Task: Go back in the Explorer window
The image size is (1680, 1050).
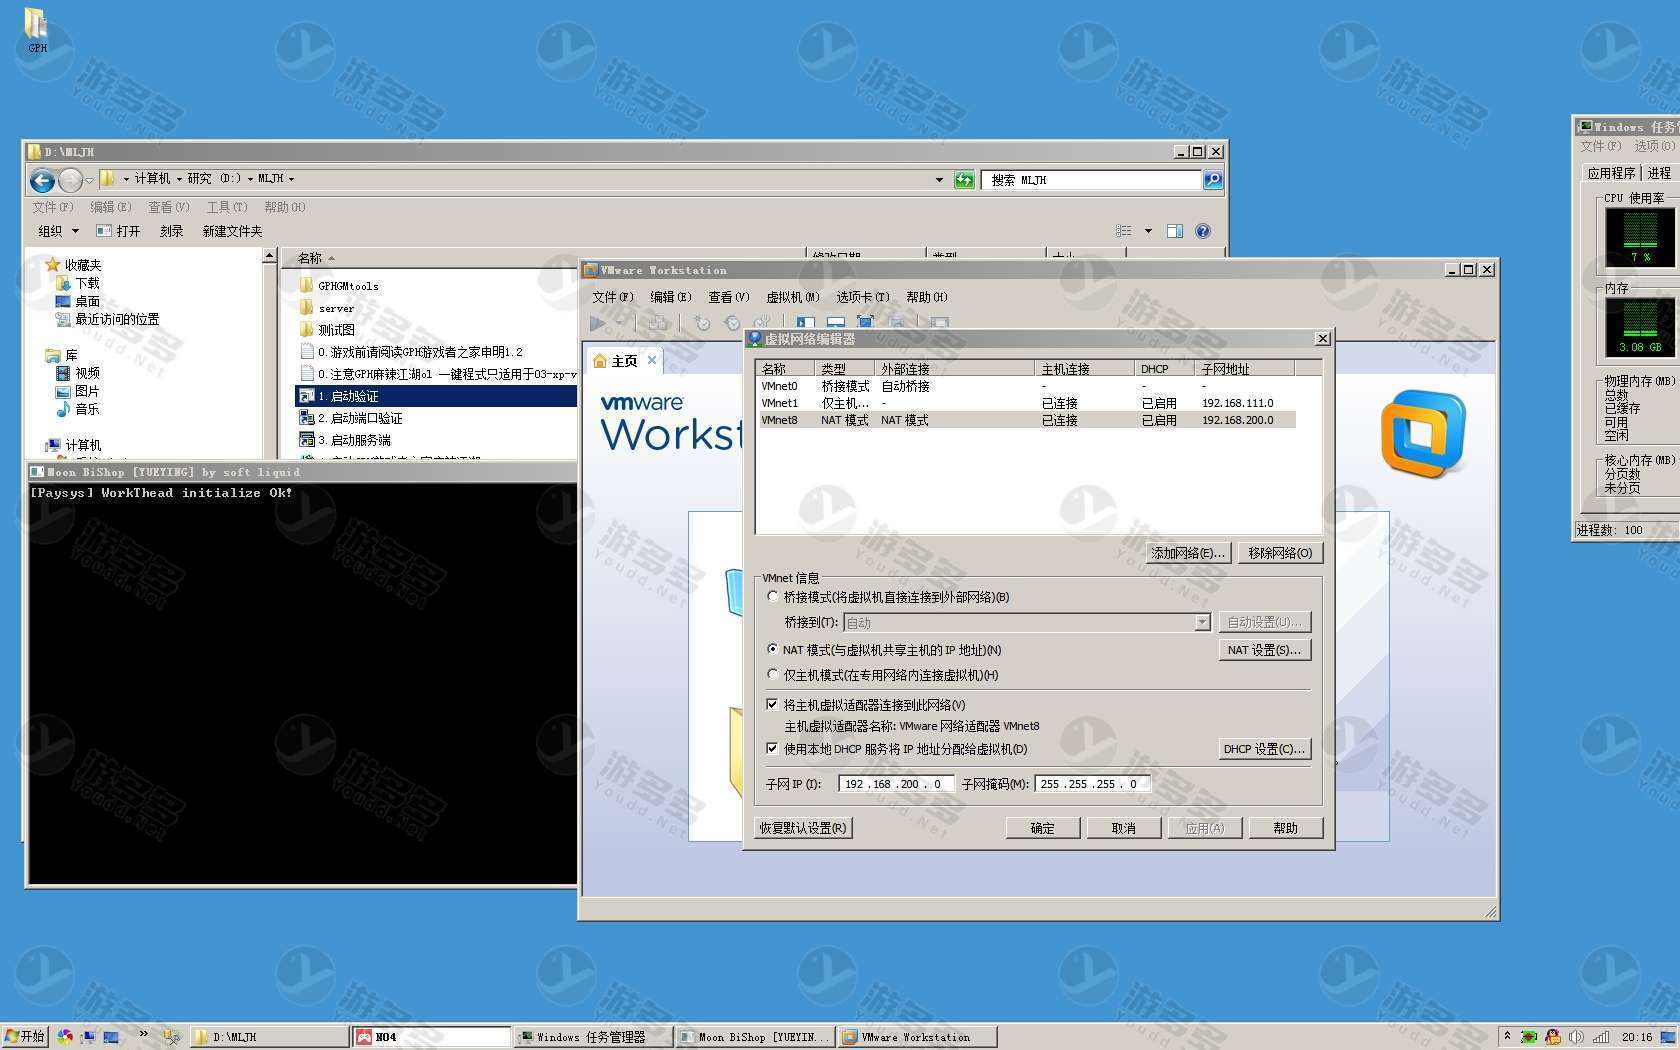Action: 42,180
